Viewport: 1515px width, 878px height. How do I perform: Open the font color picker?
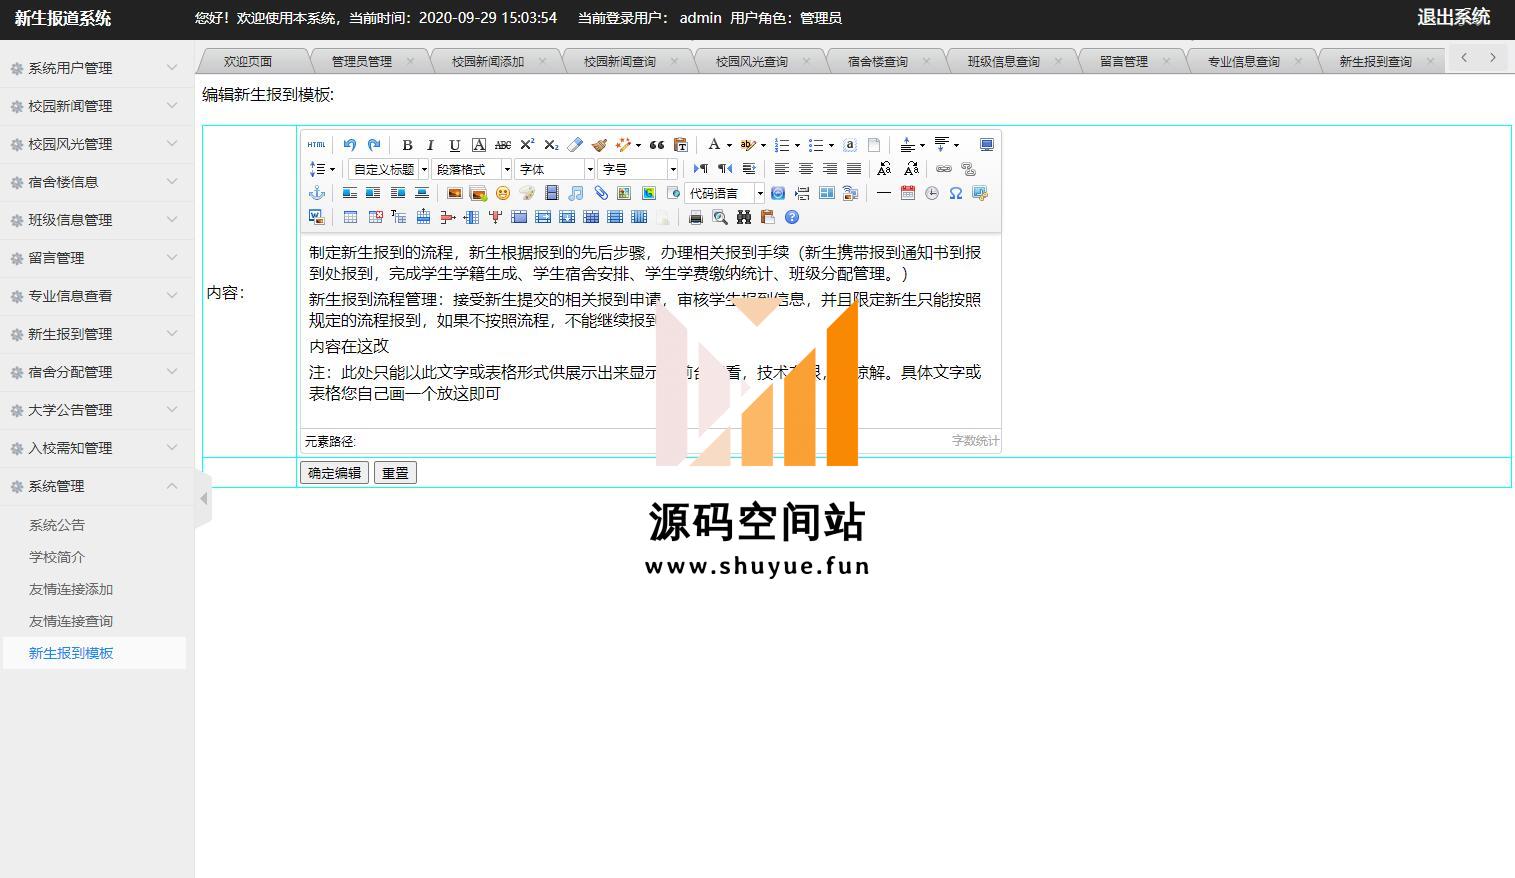click(714, 145)
